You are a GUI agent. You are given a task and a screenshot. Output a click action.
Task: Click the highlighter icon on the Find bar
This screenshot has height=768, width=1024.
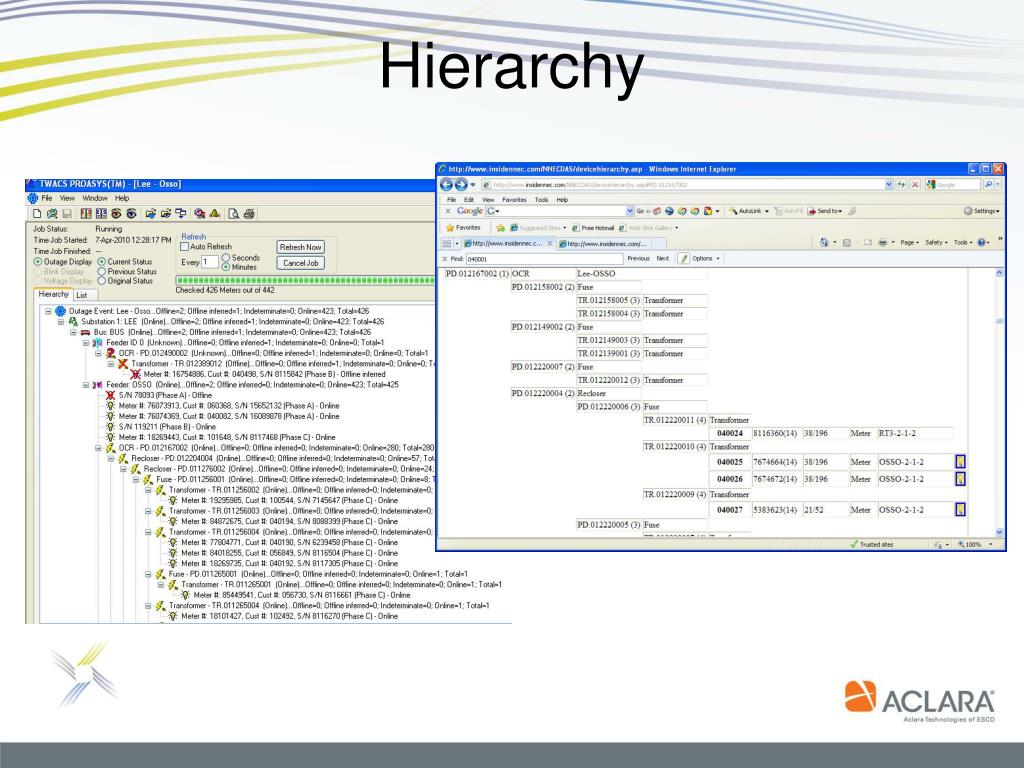pyautogui.click(x=684, y=259)
